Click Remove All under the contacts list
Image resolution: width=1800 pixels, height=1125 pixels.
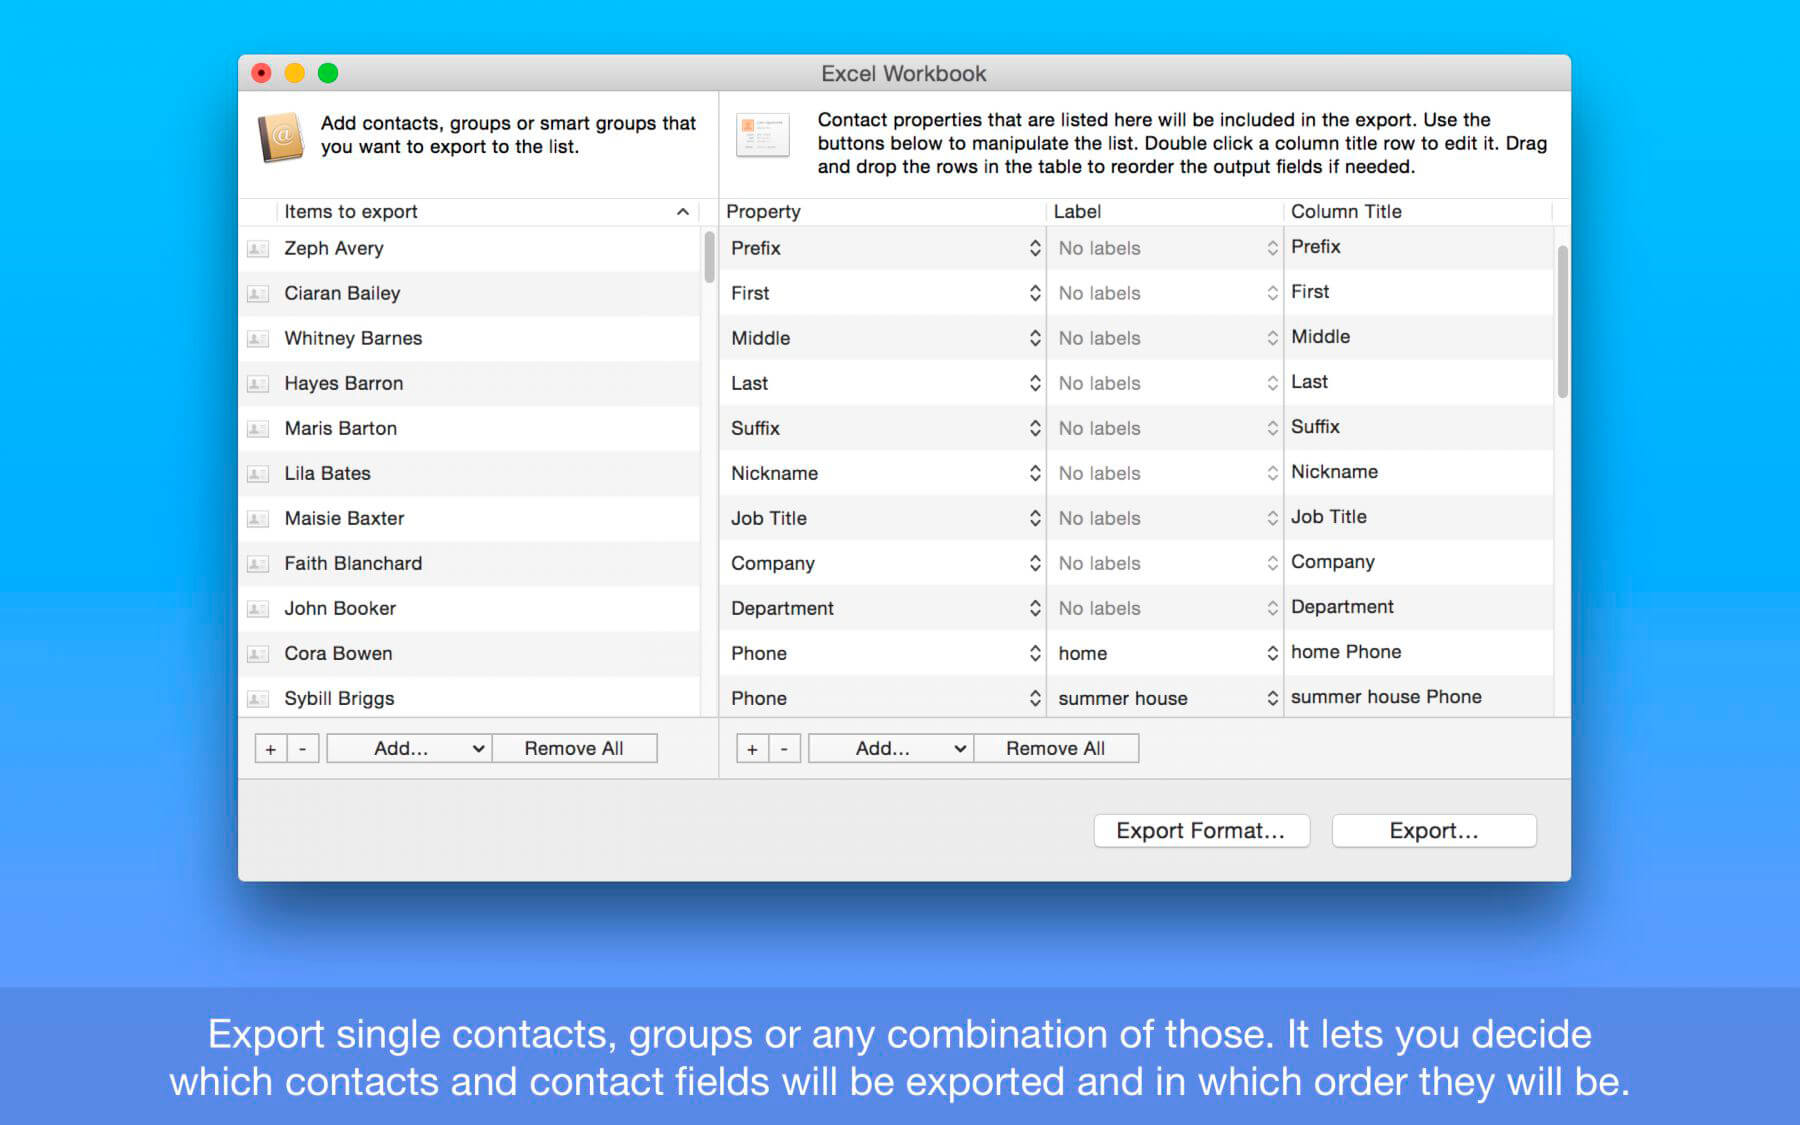point(574,749)
